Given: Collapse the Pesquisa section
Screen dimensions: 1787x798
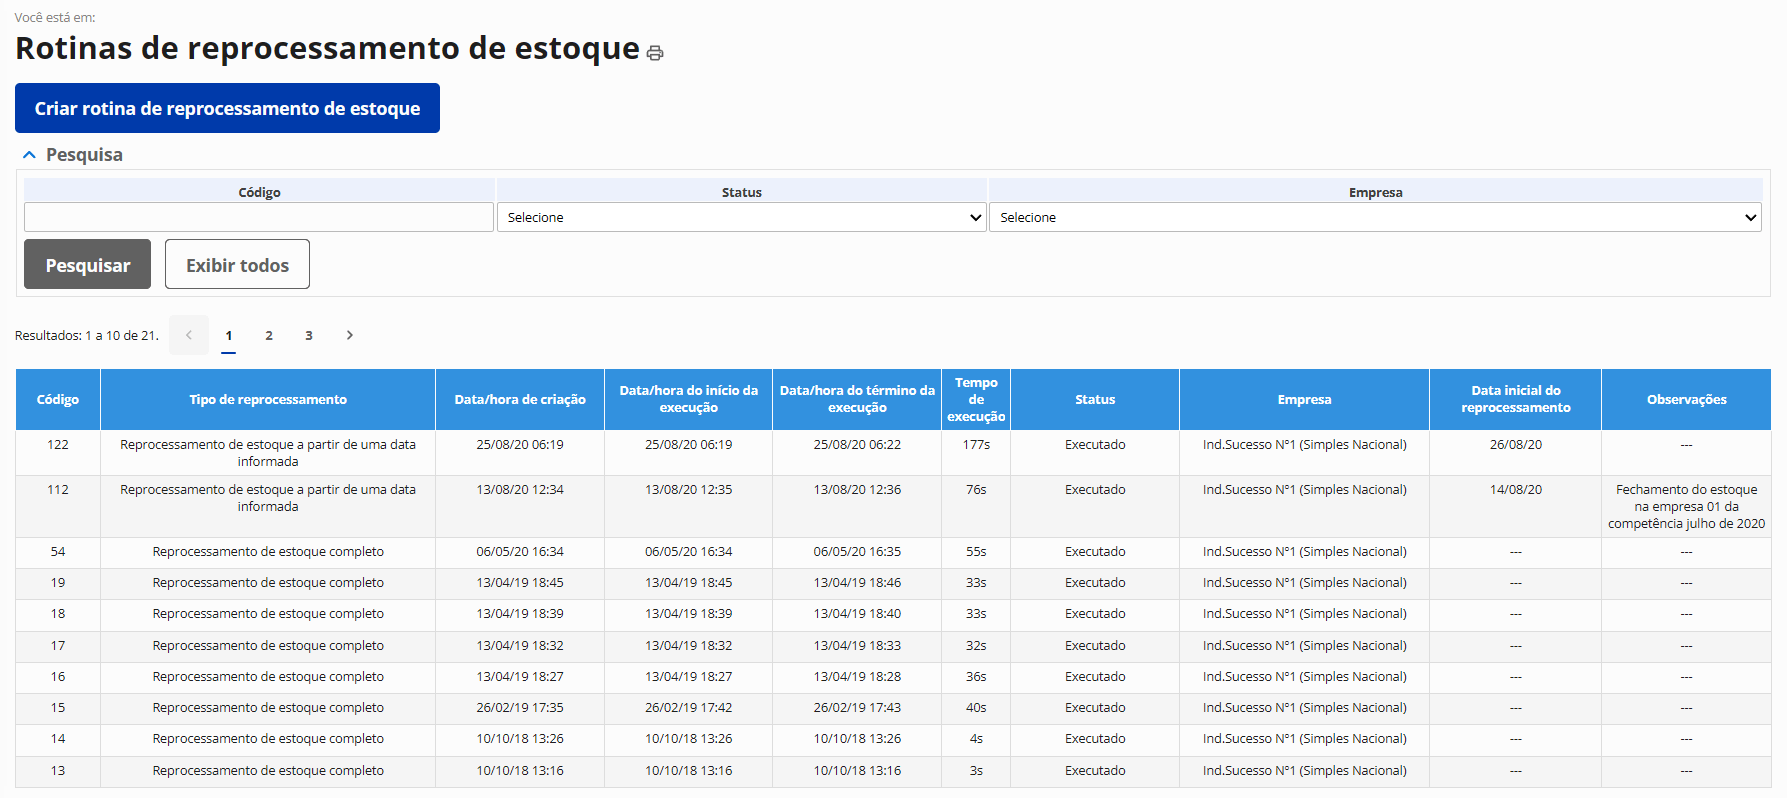Looking at the screenshot, I should [x=30, y=155].
